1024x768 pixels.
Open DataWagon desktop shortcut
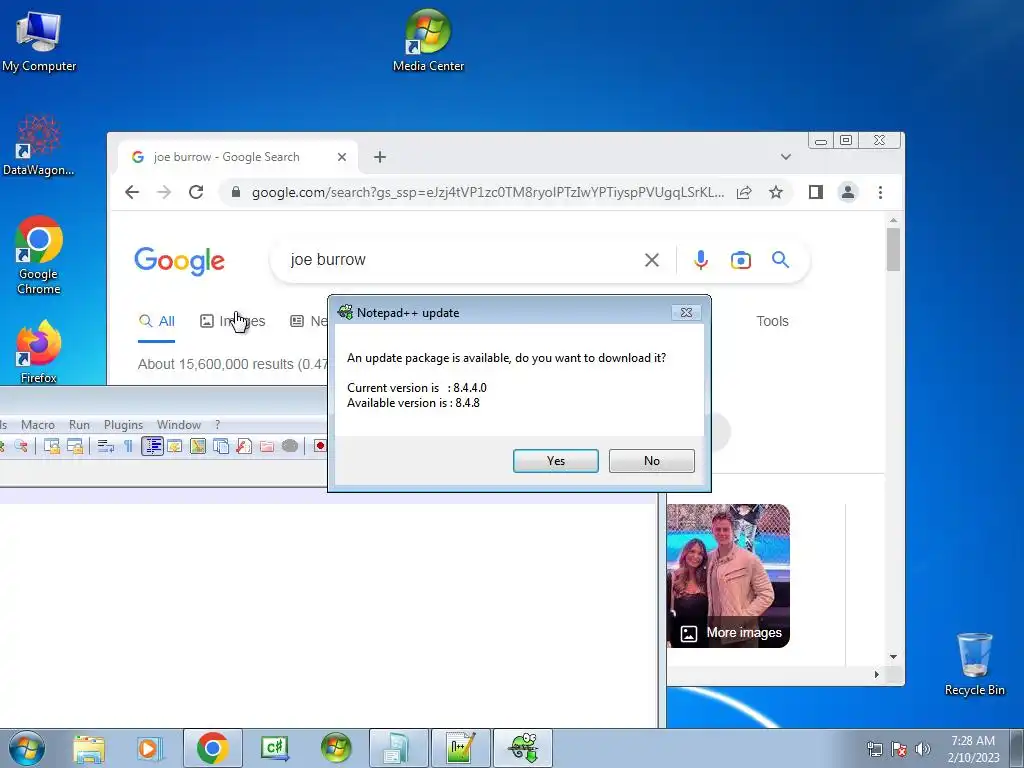(x=39, y=146)
